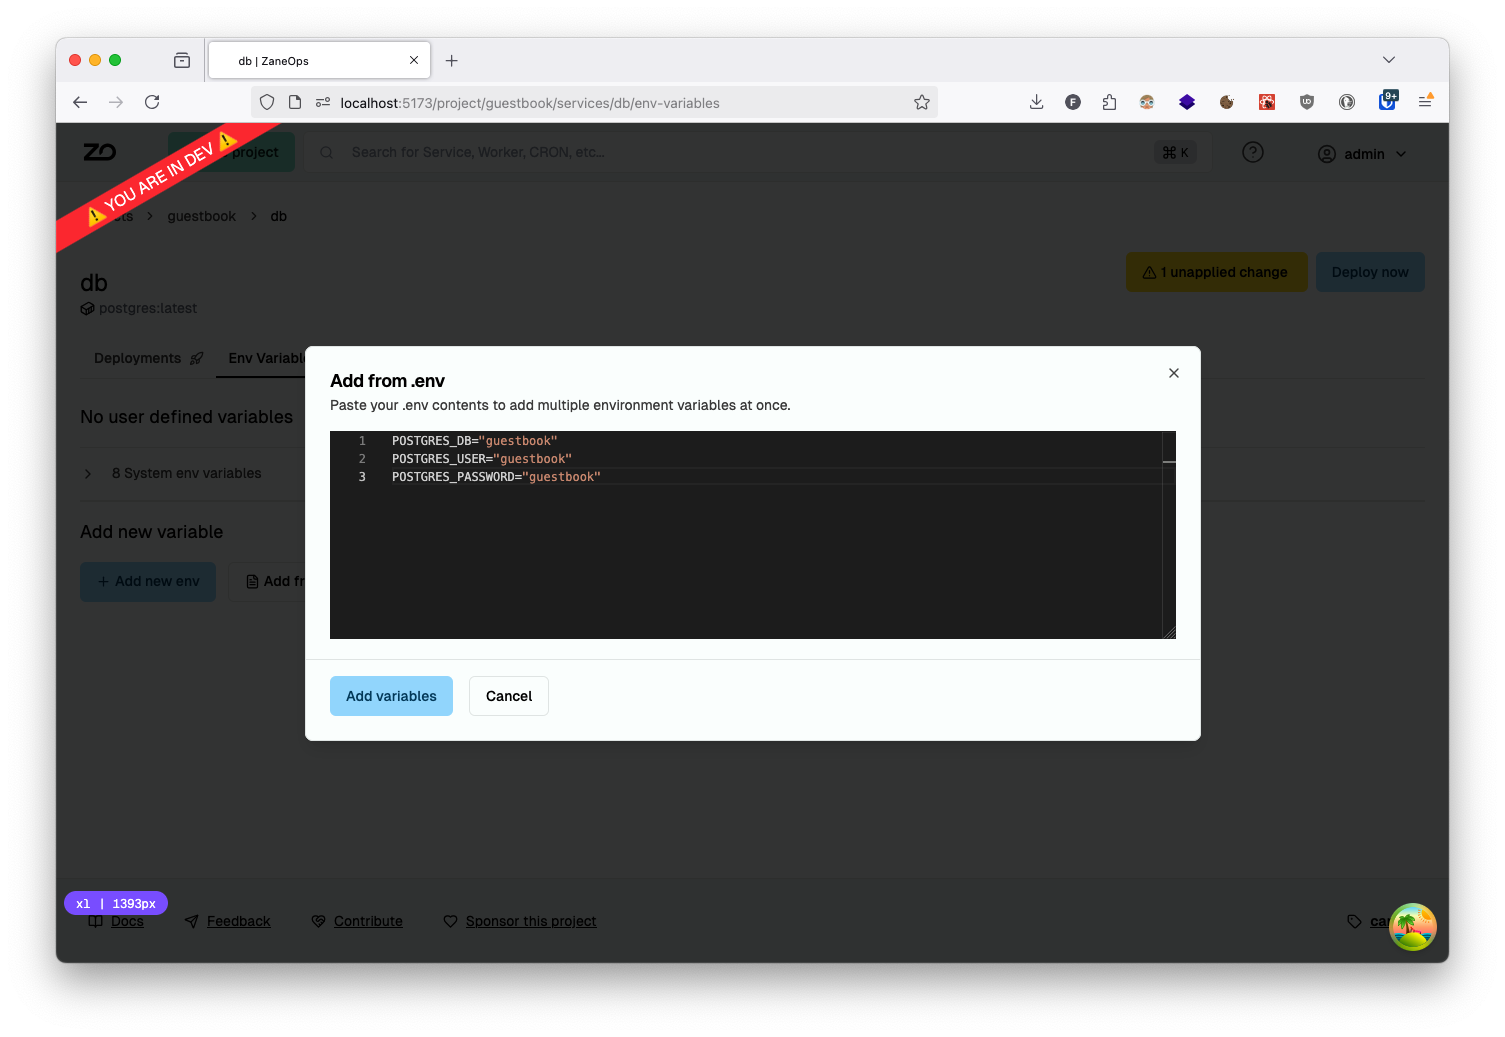Expand the 8 System env variables row
Image resolution: width=1505 pixels, height=1037 pixels.
pyautogui.click(x=186, y=473)
